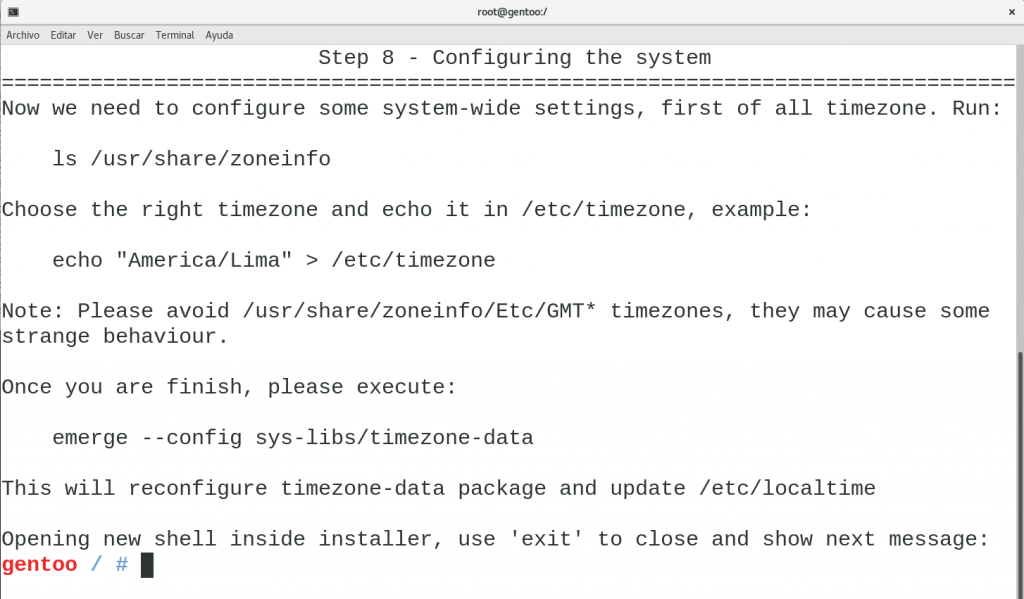Image resolution: width=1024 pixels, height=599 pixels.
Task: Open the Editar menu
Action: coord(63,35)
